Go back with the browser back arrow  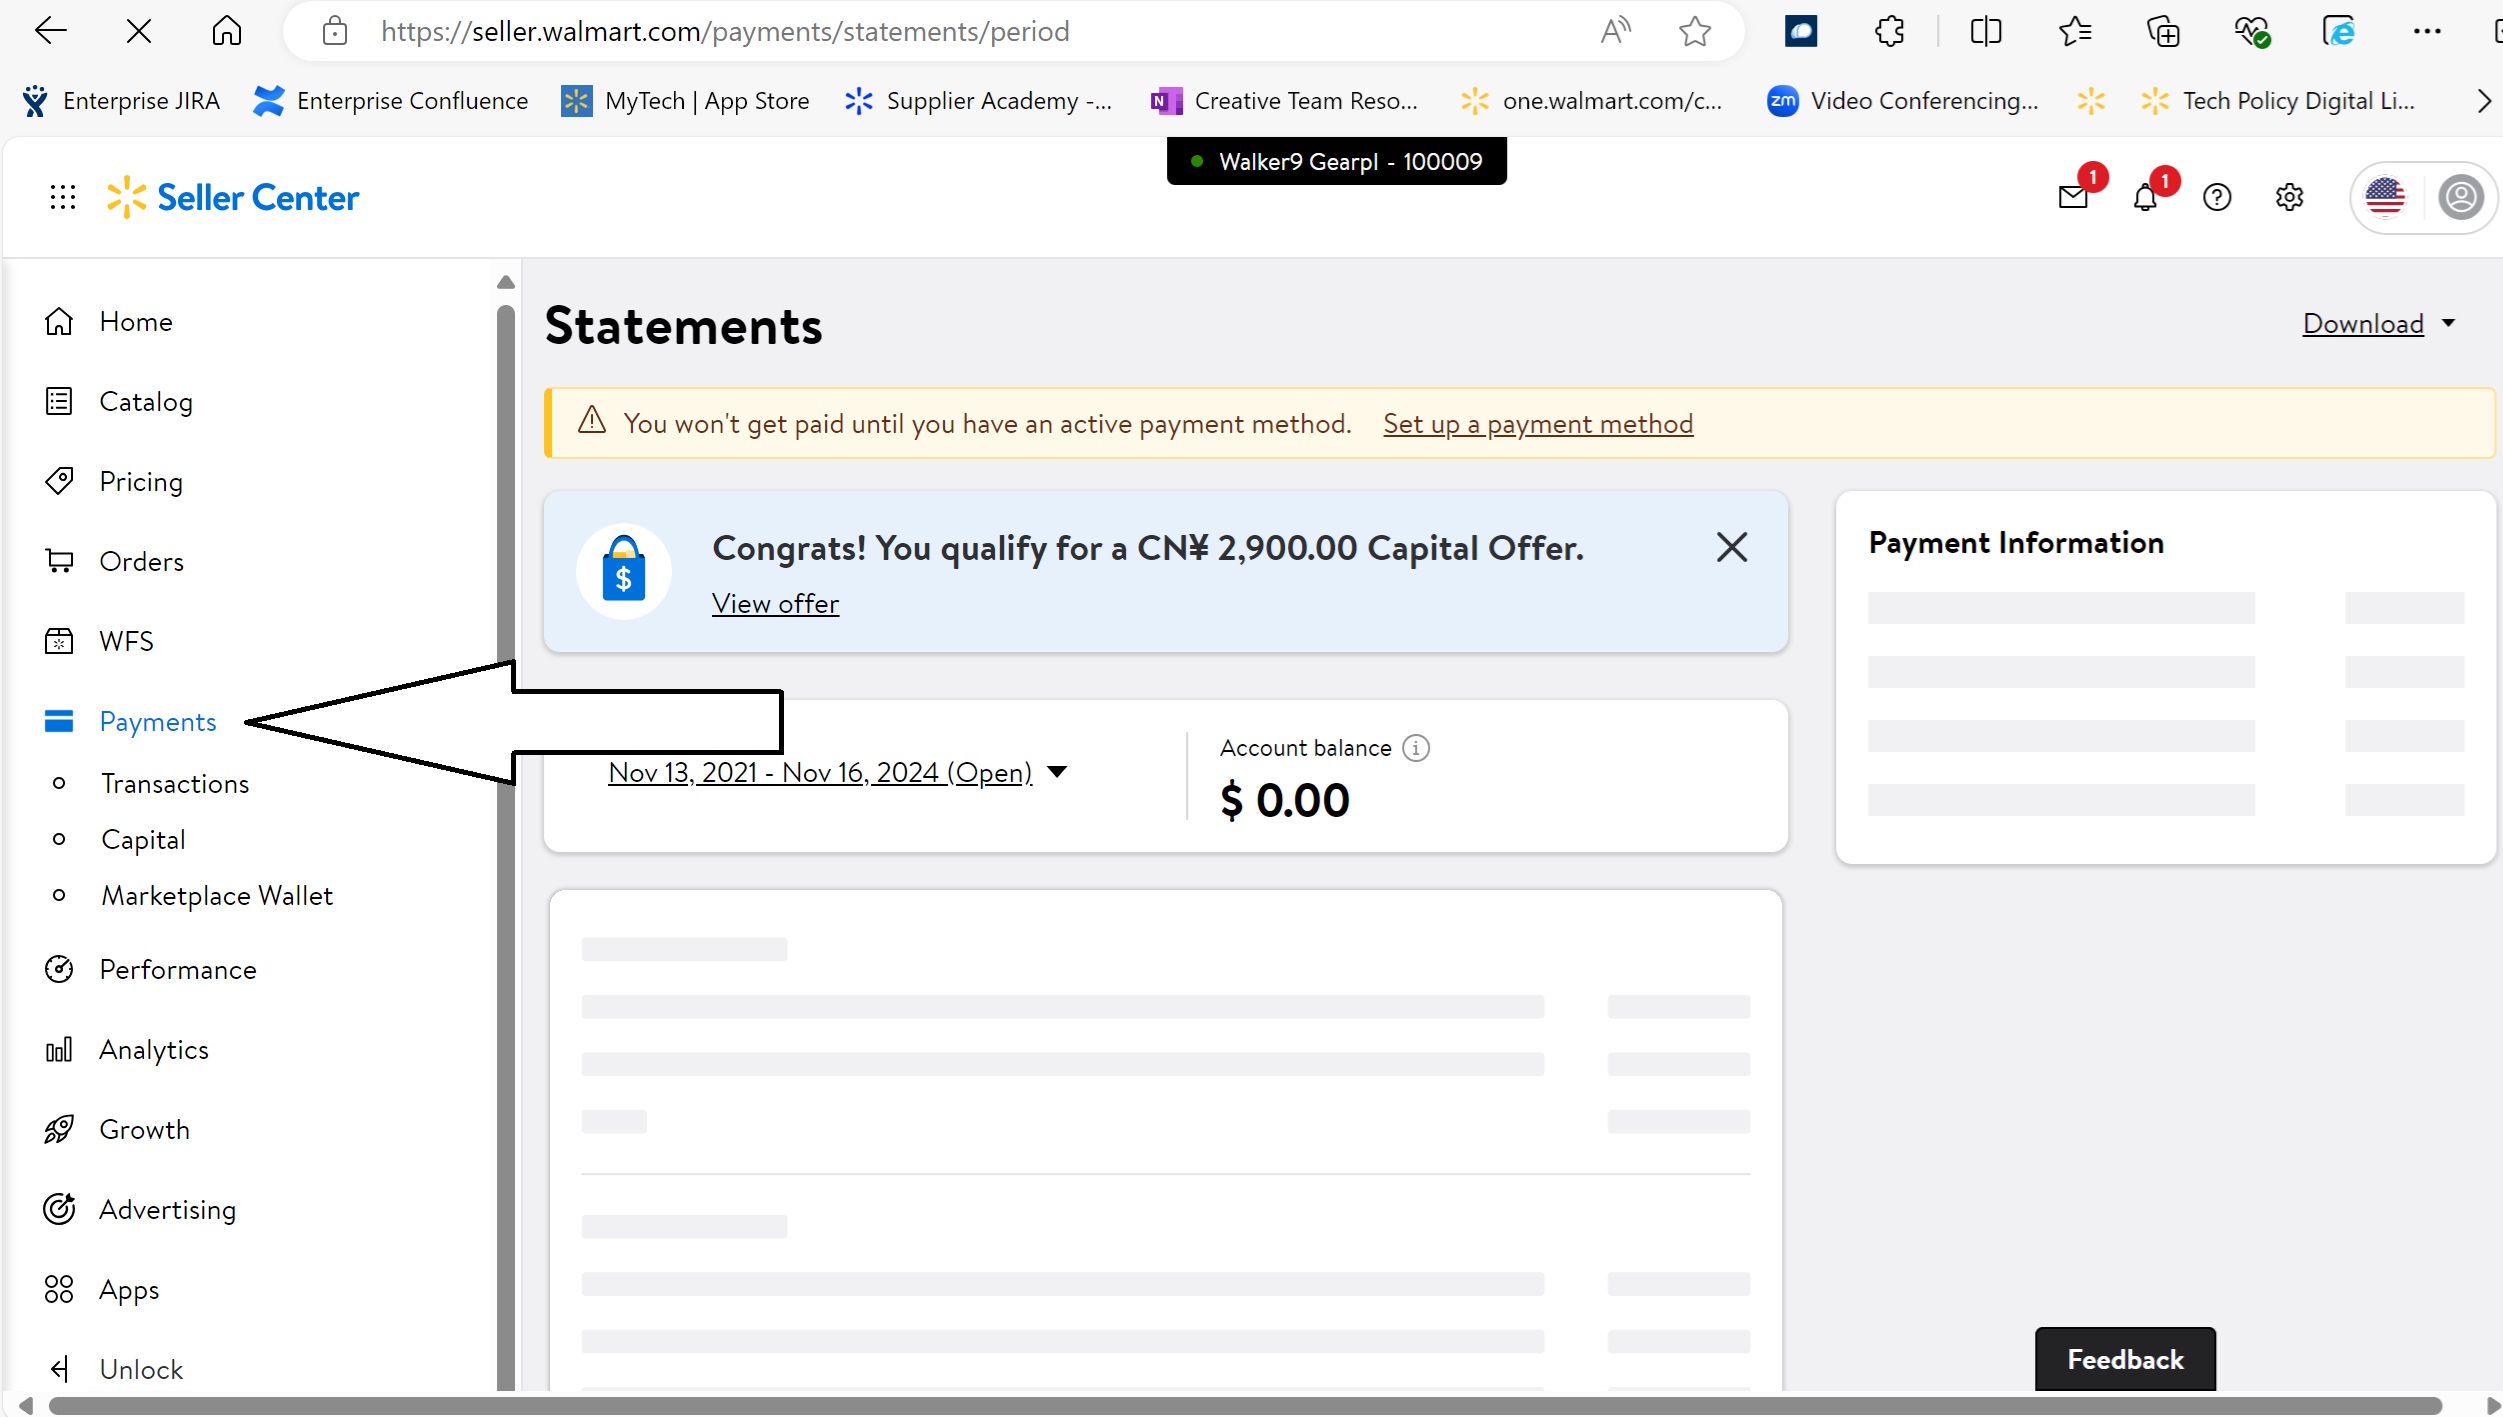point(50,31)
